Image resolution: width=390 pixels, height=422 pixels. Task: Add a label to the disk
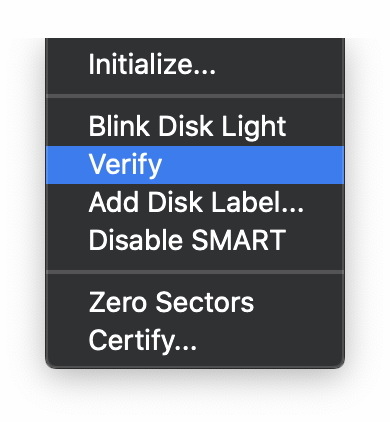click(195, 202)
